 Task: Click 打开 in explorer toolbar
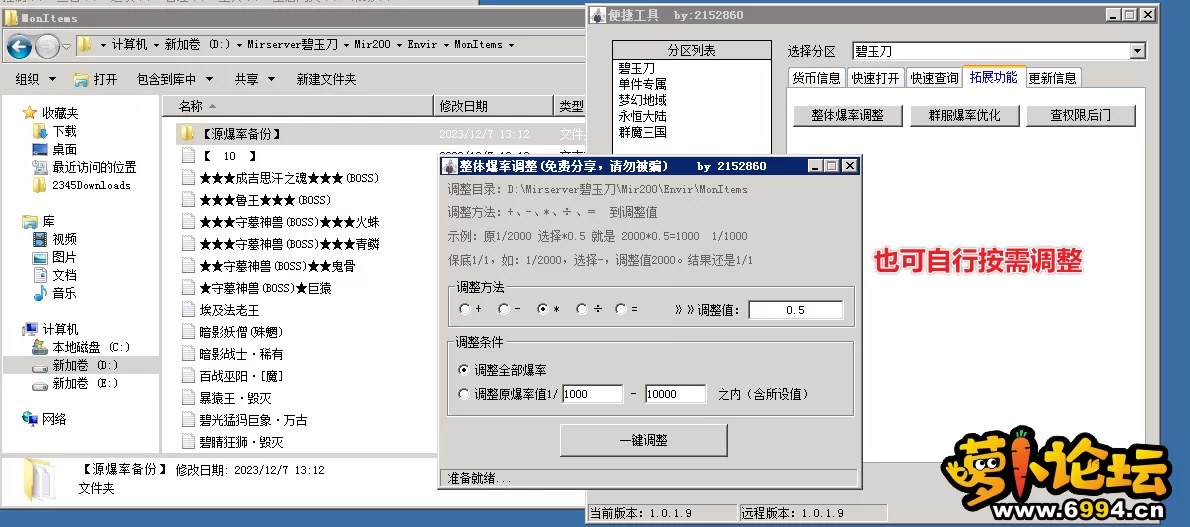[x=96, y=79]
